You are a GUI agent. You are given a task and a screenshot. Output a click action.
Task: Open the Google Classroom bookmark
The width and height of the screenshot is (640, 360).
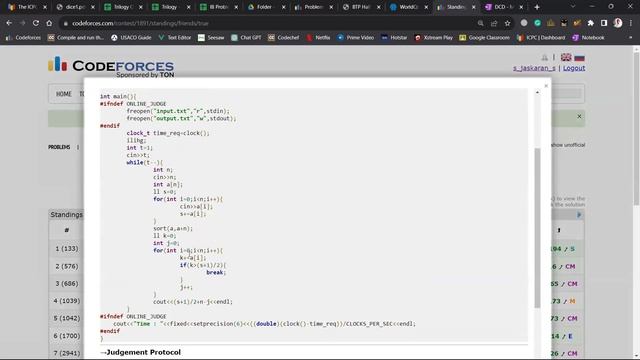(x=484, y=38)
